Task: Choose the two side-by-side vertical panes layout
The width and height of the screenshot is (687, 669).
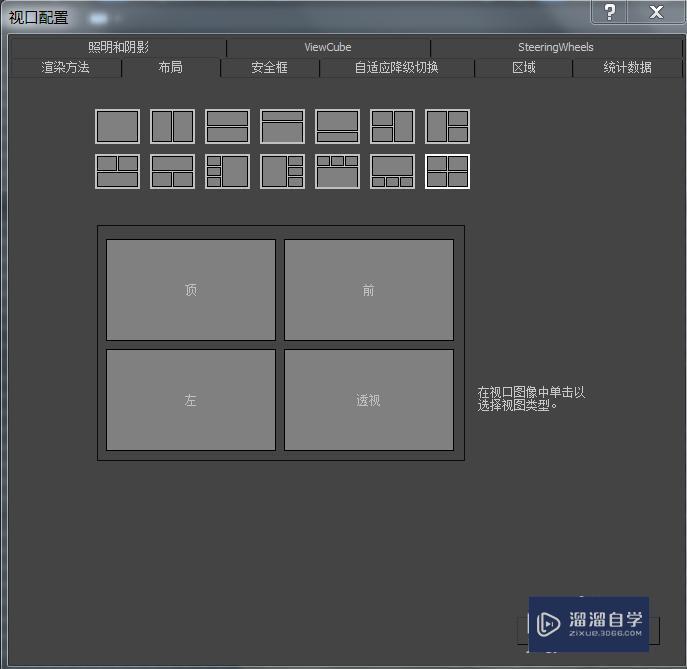Action: pyautogui.click(x=172, y=127)
